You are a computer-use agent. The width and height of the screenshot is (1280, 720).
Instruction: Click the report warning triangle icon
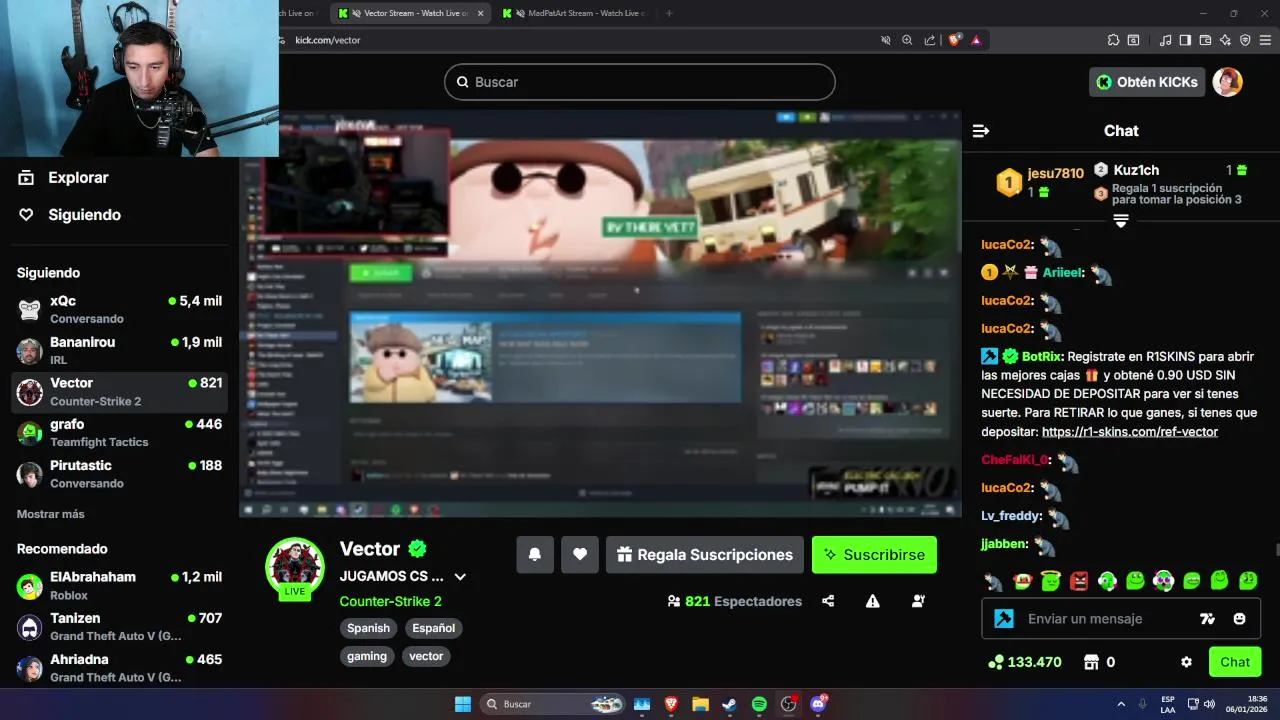click(873, 601)
